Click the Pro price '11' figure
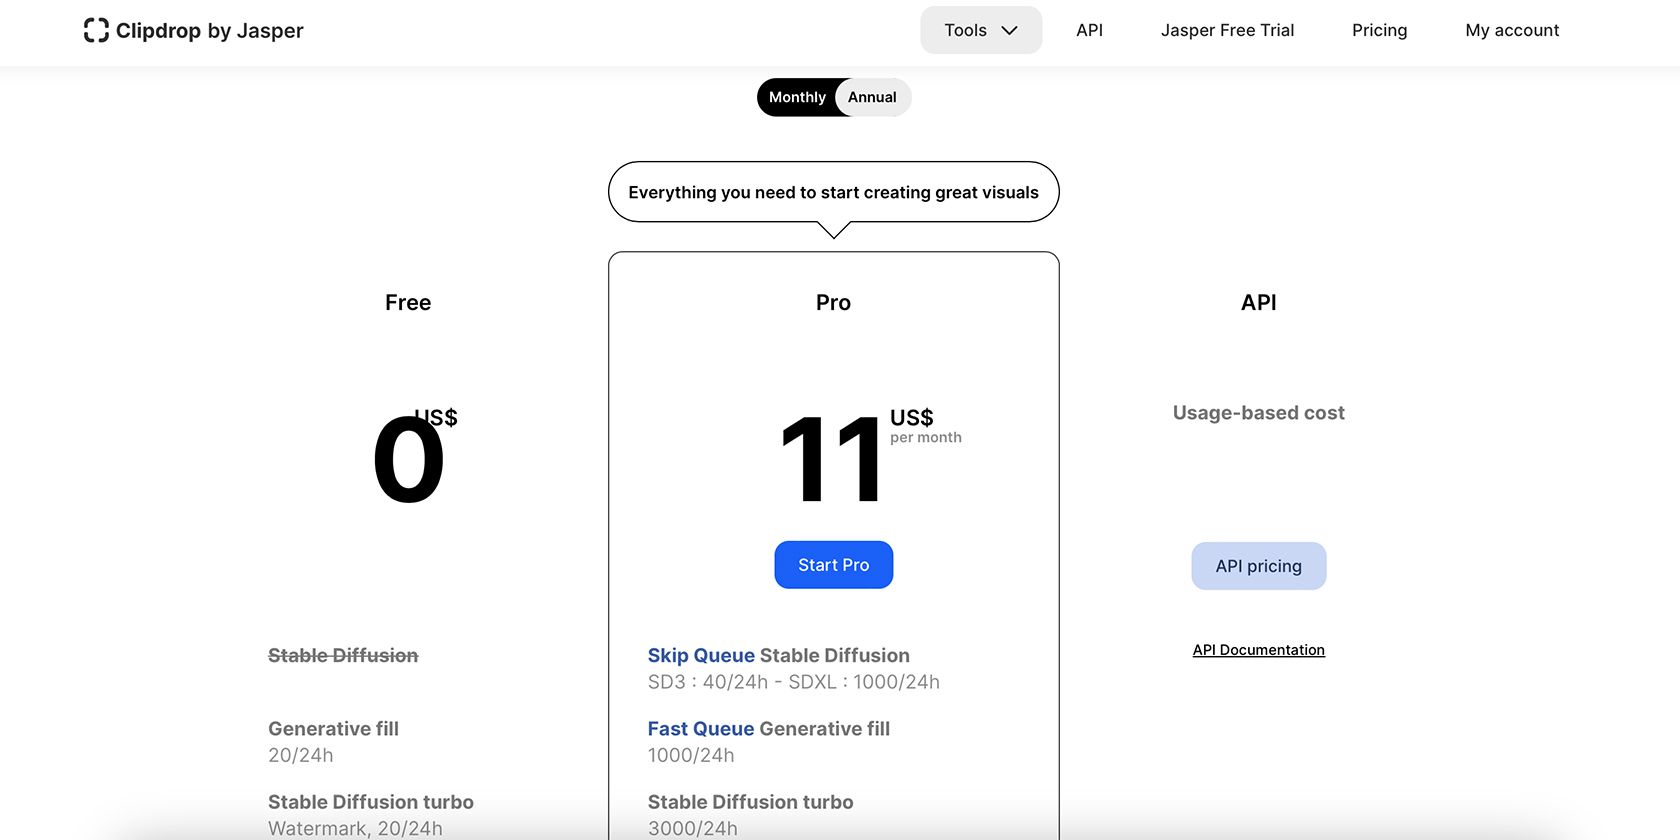Image resolution: width=1680 pixels, height=840 pixels. [832, 461]
